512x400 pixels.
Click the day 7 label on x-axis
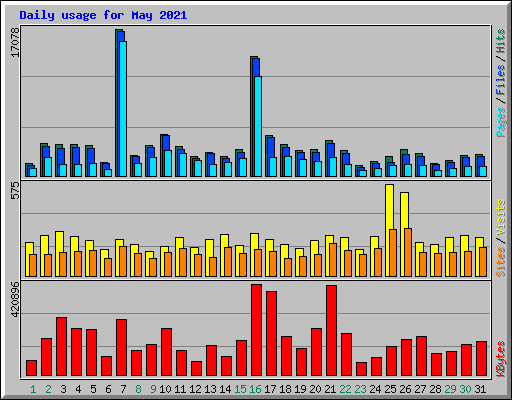coord(123,389)
